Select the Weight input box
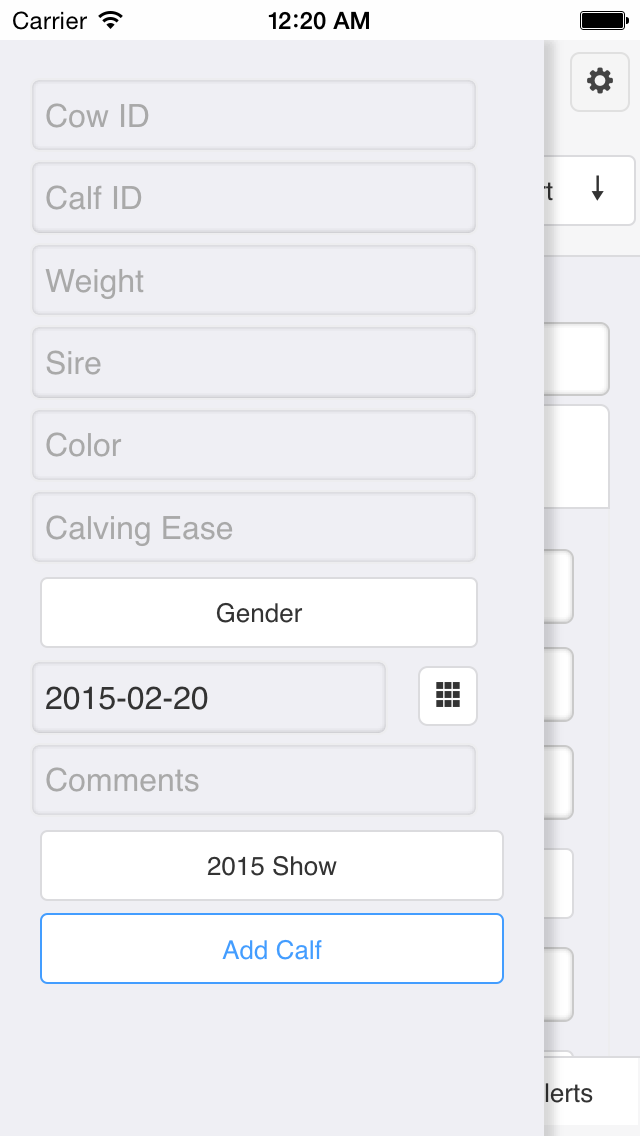 (x=254, y=281)
